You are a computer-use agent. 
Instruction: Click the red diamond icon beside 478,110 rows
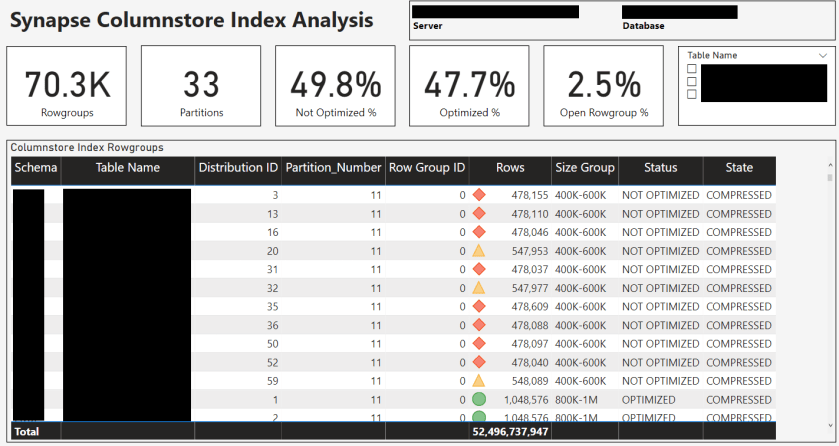click(478, 214)
